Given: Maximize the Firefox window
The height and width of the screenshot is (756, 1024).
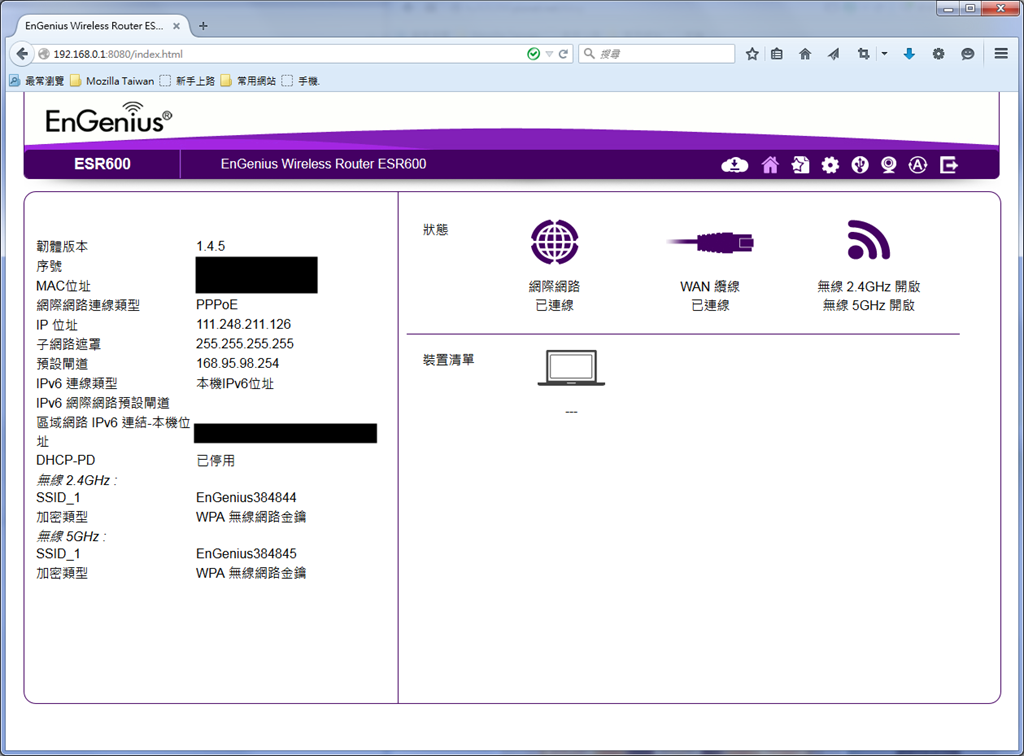Looking at the screenshot, I should (x=970, y=8).
